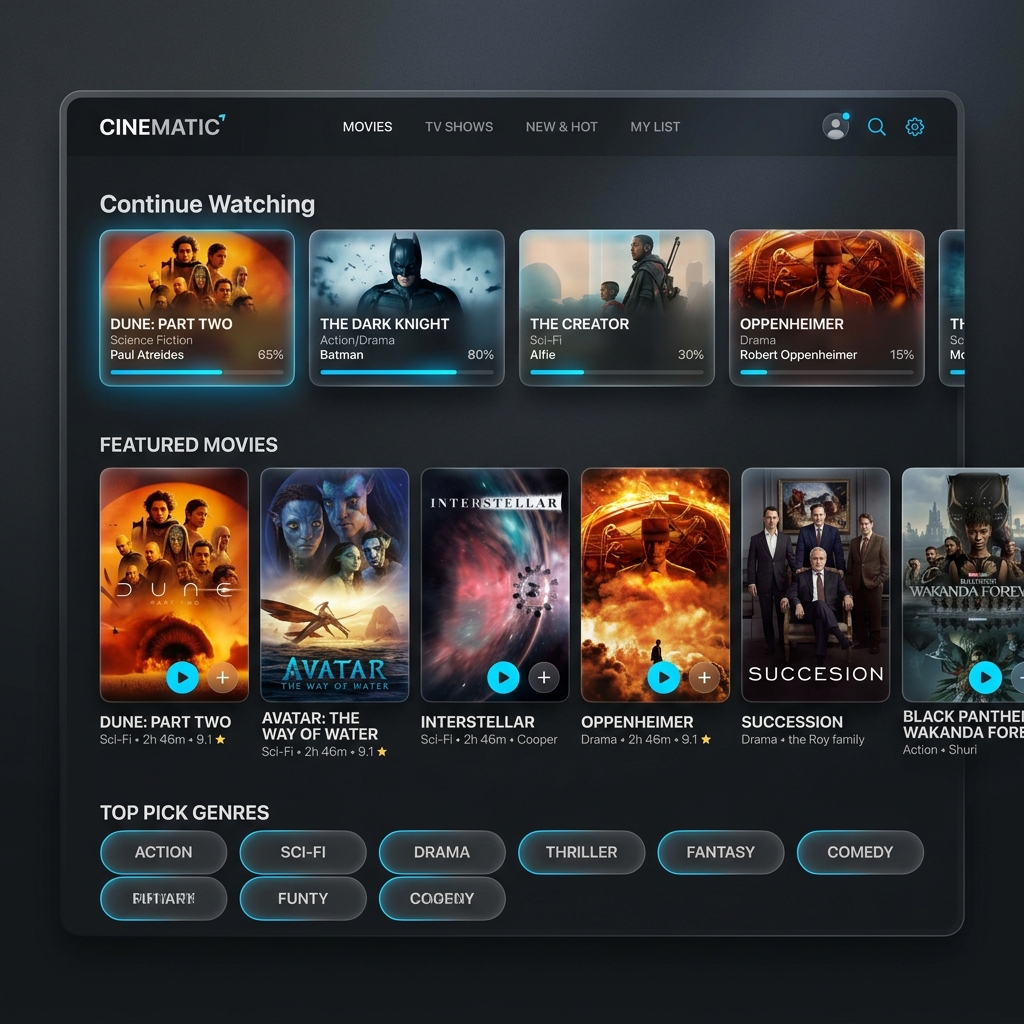Click the play icon on Black Panther poster
Viewport: 1024px width, 1024px height.
[985, 677]
